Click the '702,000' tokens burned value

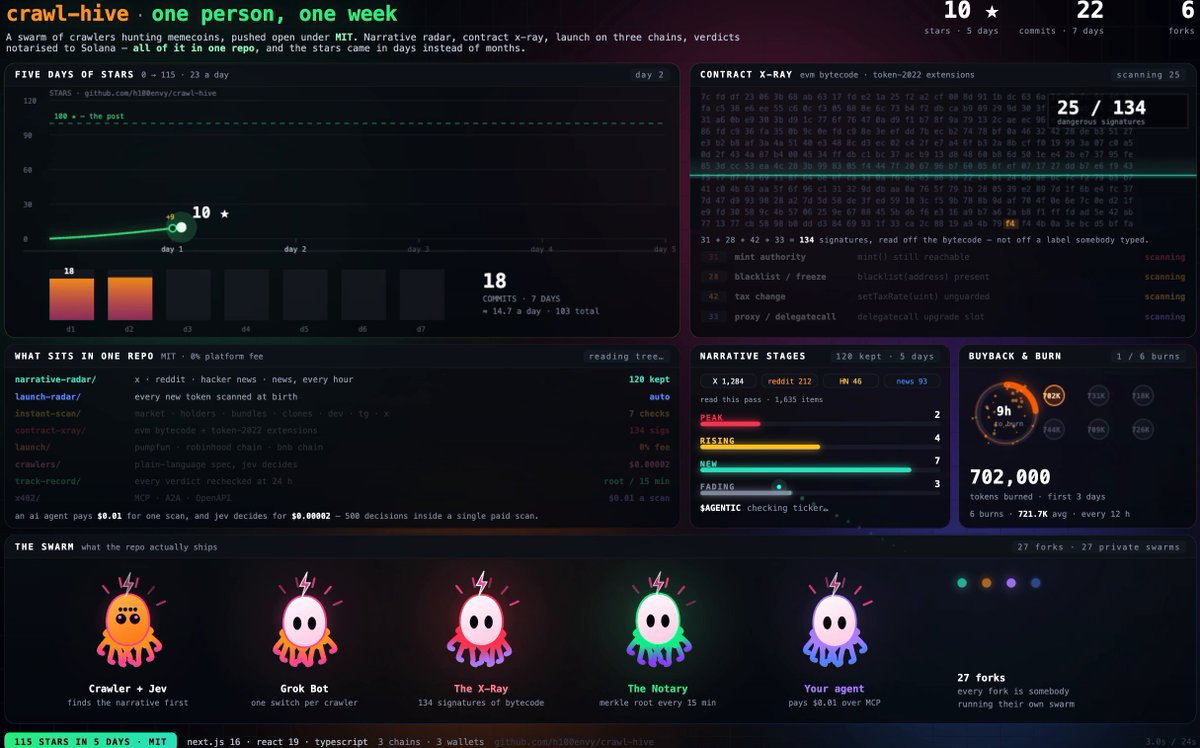[x=1010, y=478]
